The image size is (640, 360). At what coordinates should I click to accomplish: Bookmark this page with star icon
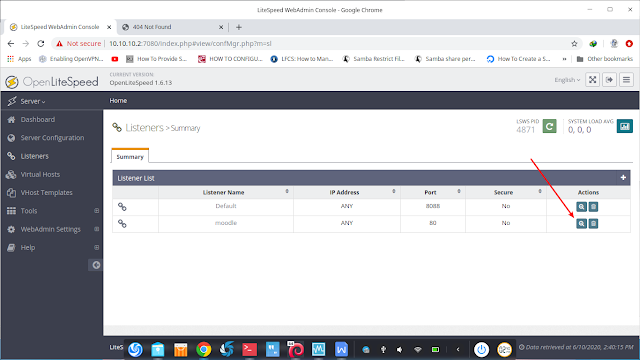574,43
